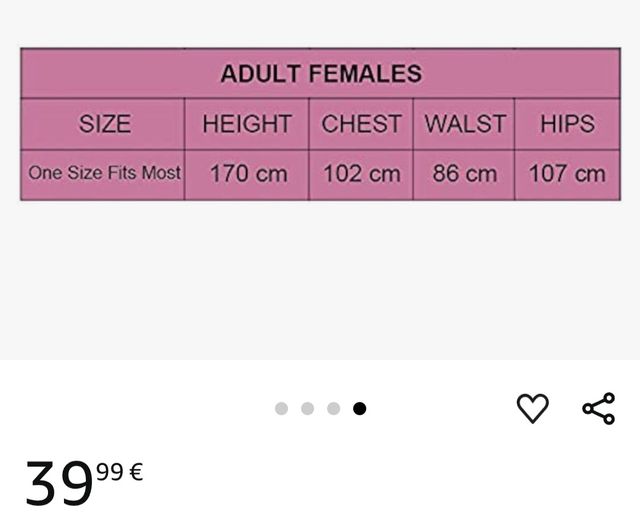This screenshot has width=640, height=530.
Task: Tap the heart wishlist icon
Action: tap(532, 408)
